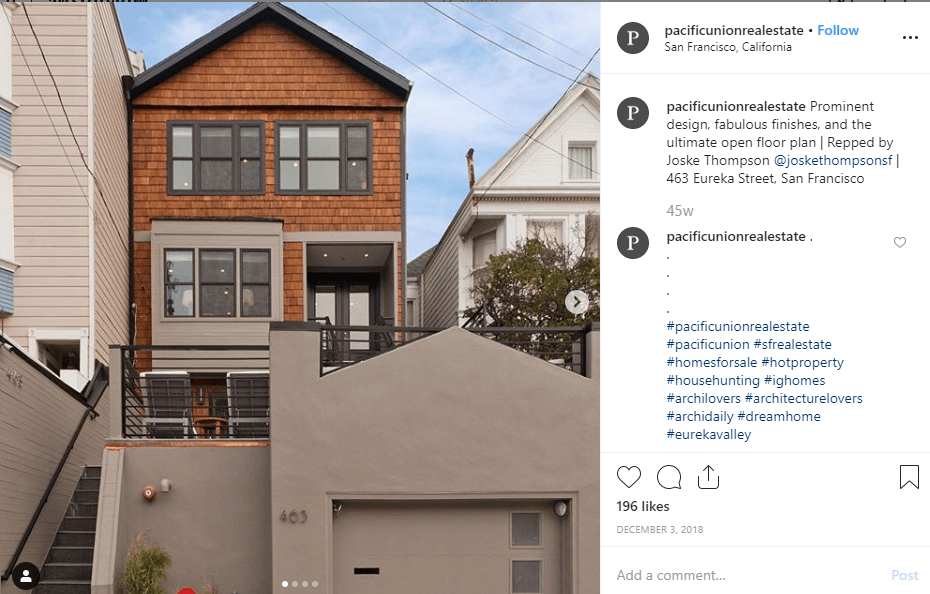Open the @joskethompsonsf mention

click(833, 160)
